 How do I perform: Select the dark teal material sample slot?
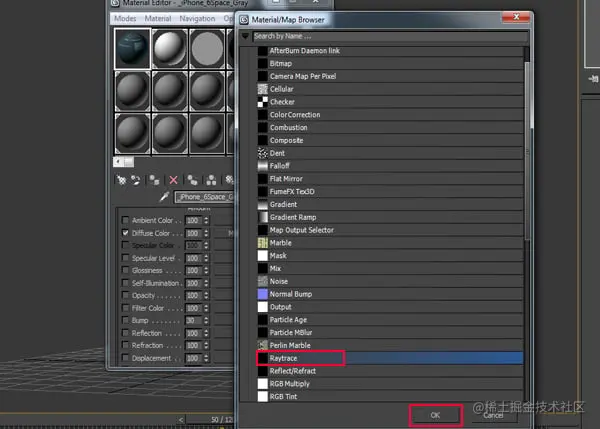click(x=132, y=49)
